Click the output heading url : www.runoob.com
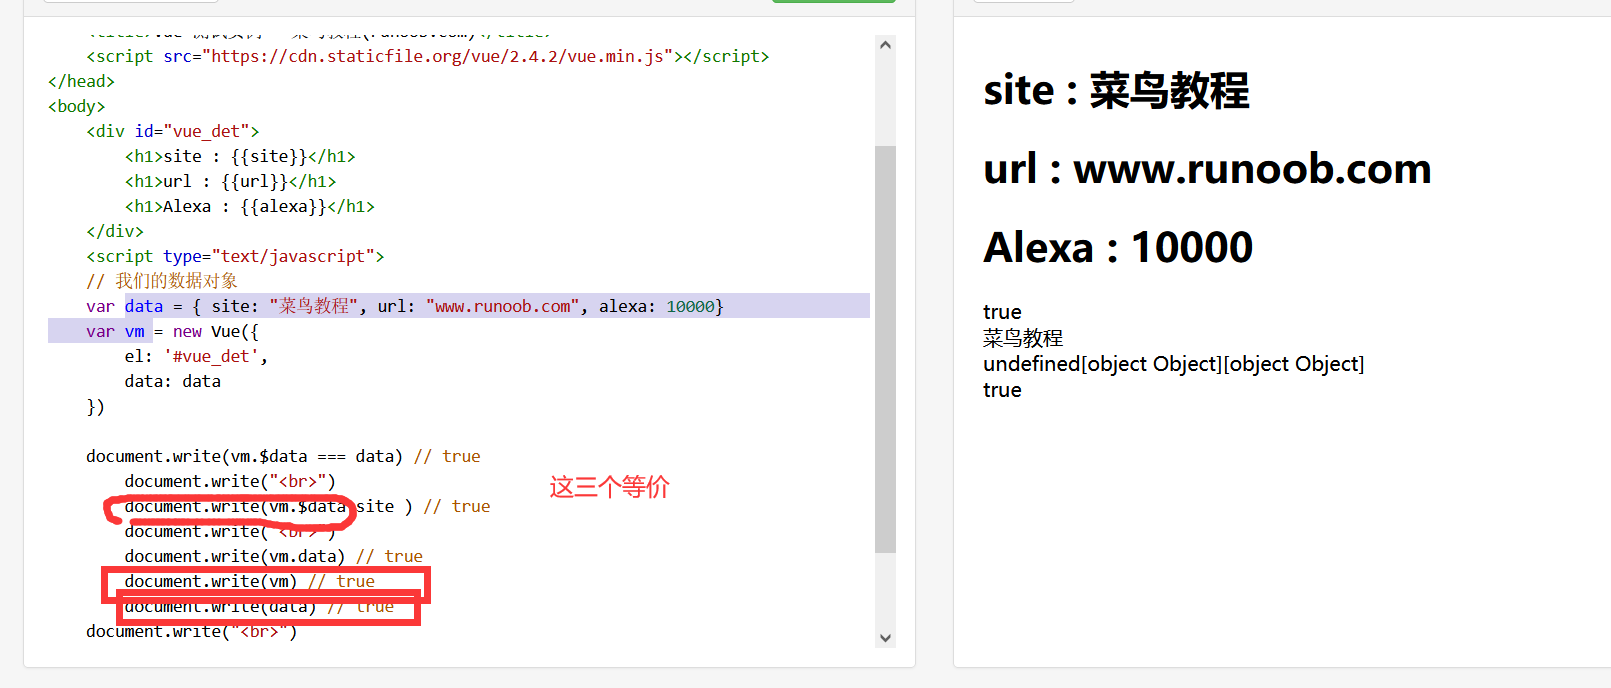 1207,169
